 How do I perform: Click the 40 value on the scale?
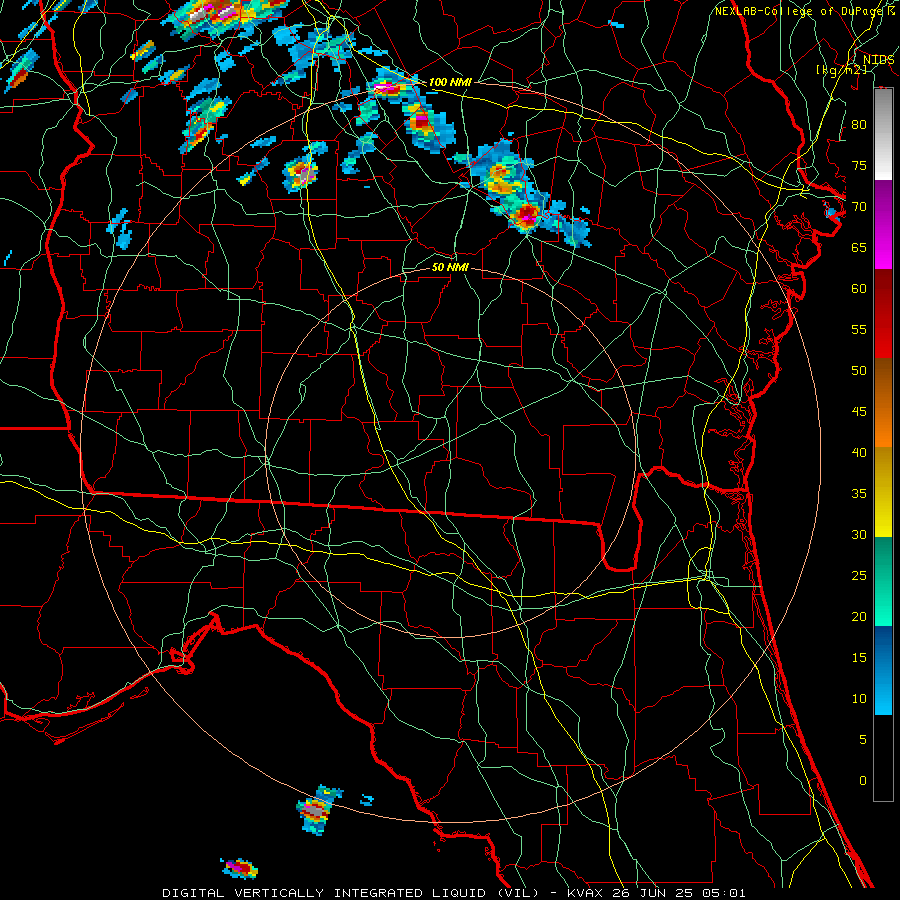click(x=859, y=452)
